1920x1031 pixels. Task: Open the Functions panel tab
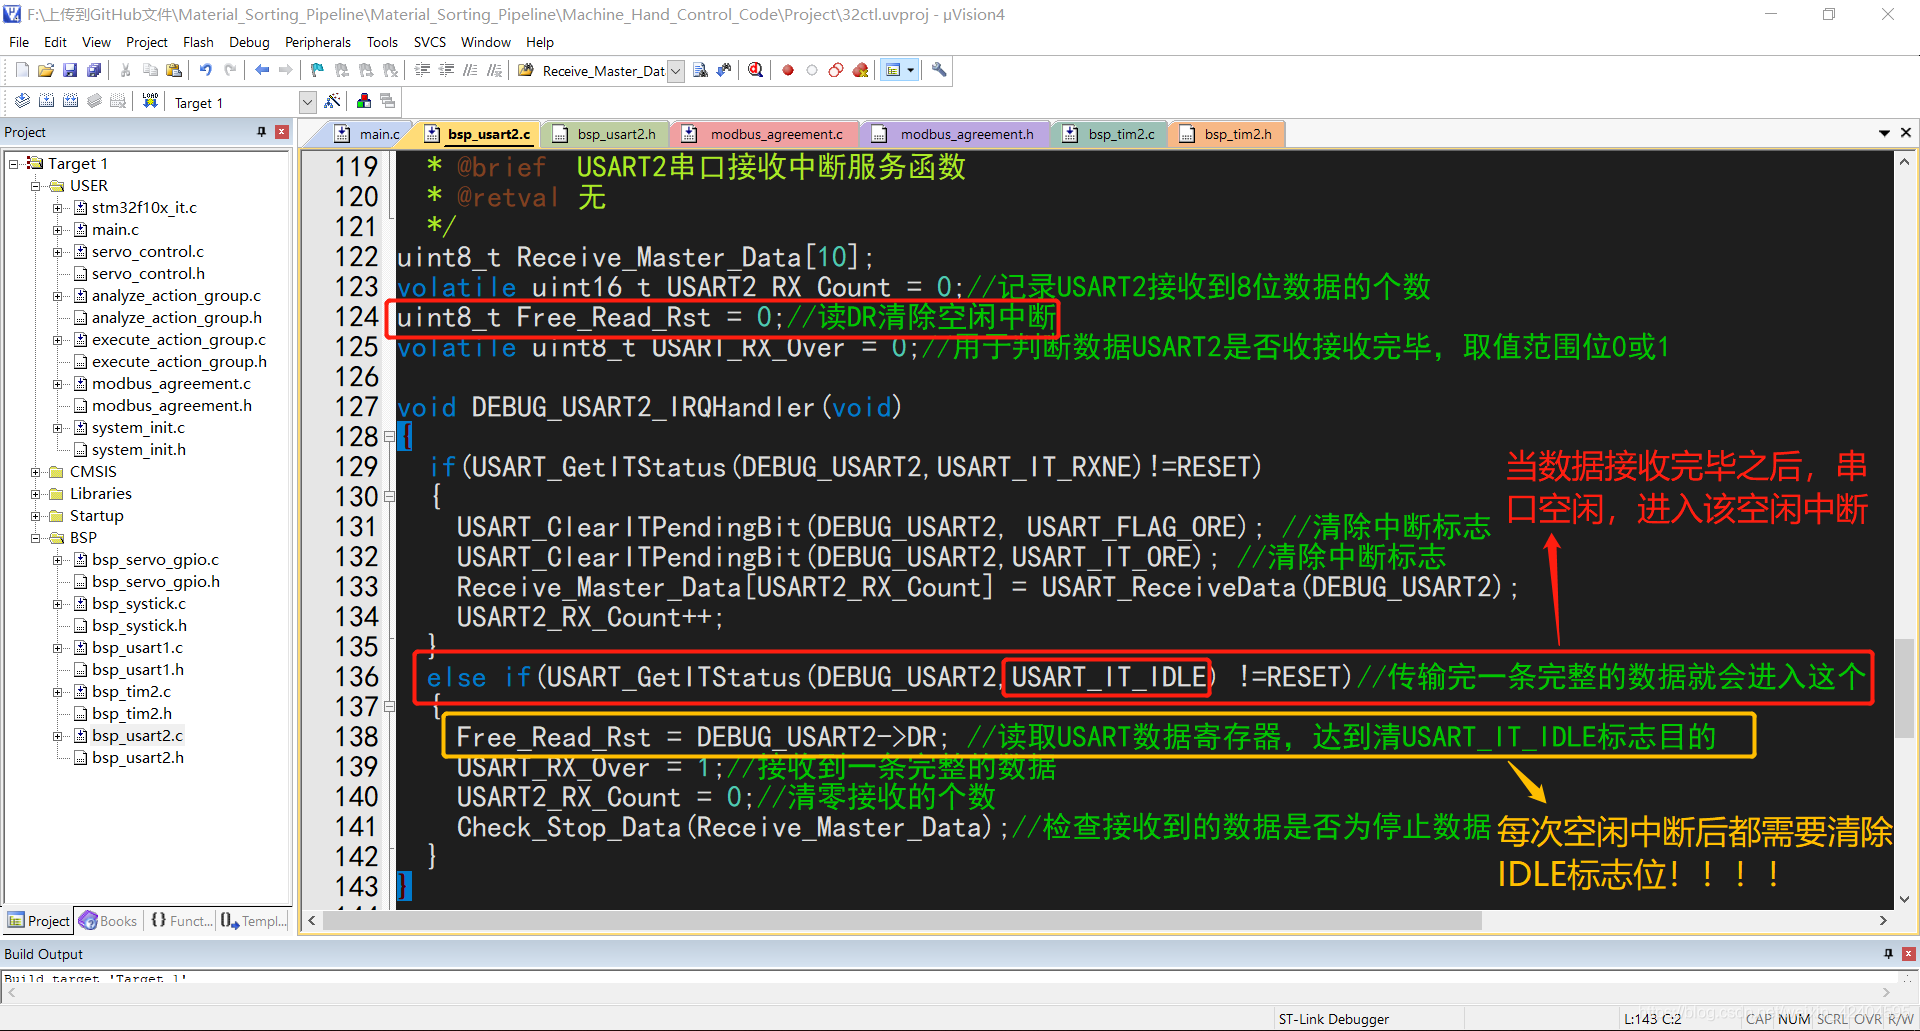pyautogui.click(x=180, y=921)
